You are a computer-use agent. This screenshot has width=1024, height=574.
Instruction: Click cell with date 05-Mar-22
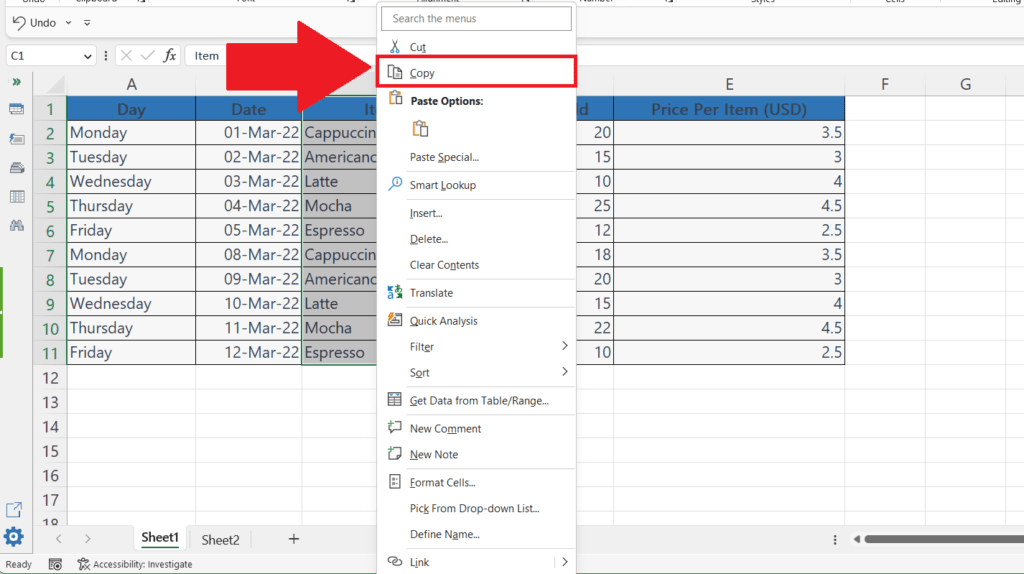pos(249,231)
